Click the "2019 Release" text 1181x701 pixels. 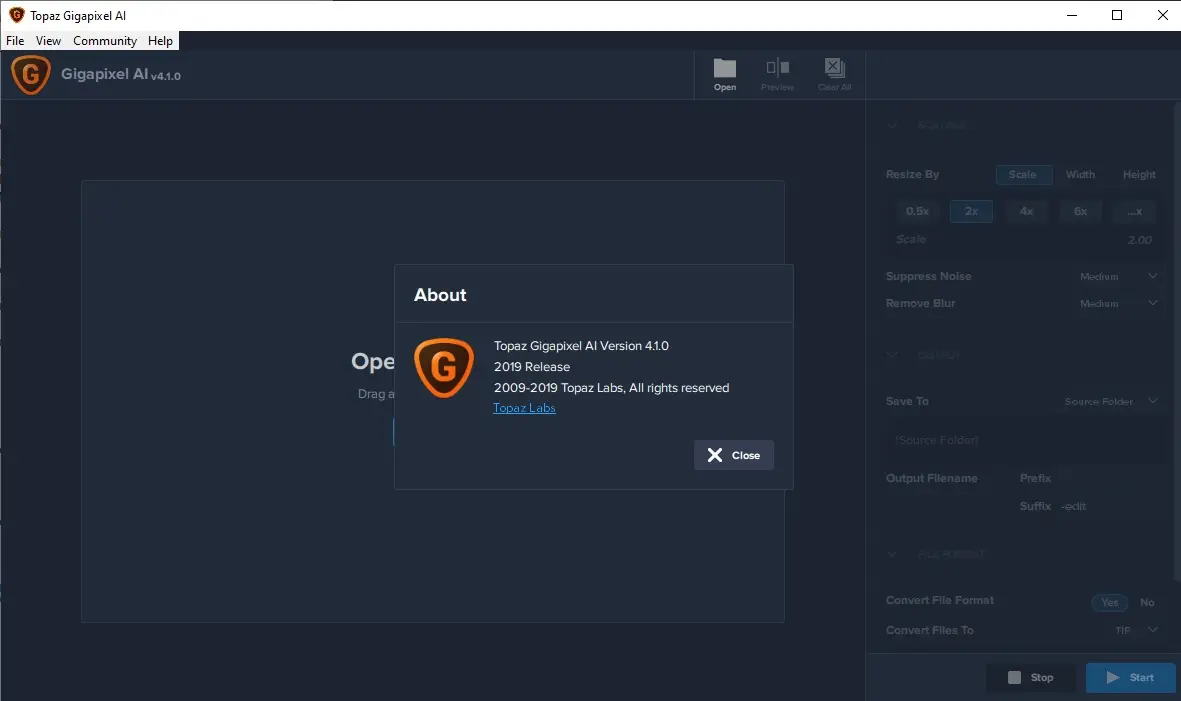click(x=532, y=367)
